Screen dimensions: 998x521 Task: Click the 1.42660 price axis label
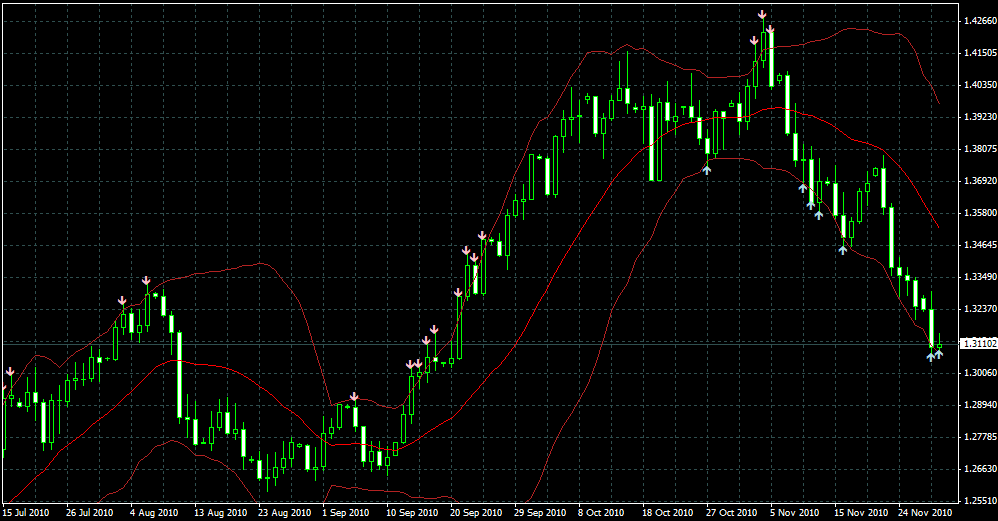tap(977, 21)
